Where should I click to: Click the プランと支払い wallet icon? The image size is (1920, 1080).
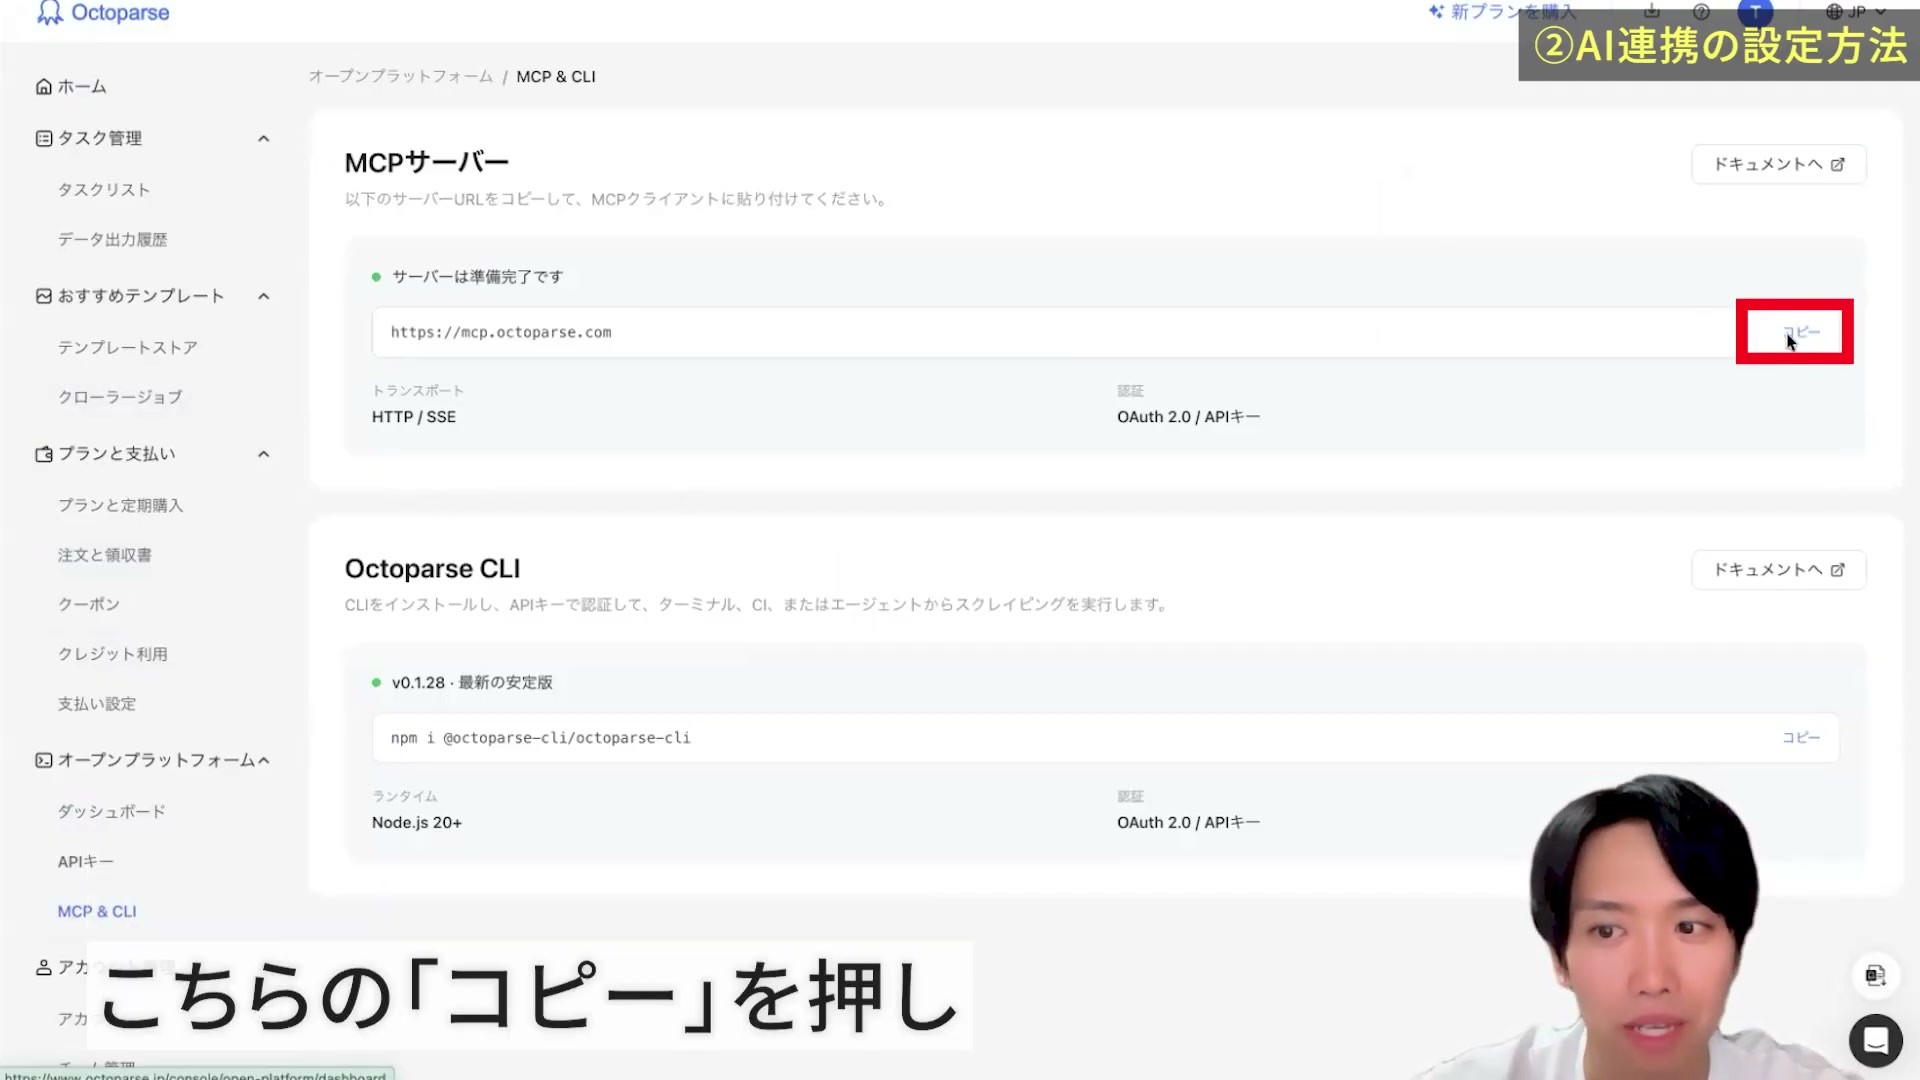click(44, 455)
